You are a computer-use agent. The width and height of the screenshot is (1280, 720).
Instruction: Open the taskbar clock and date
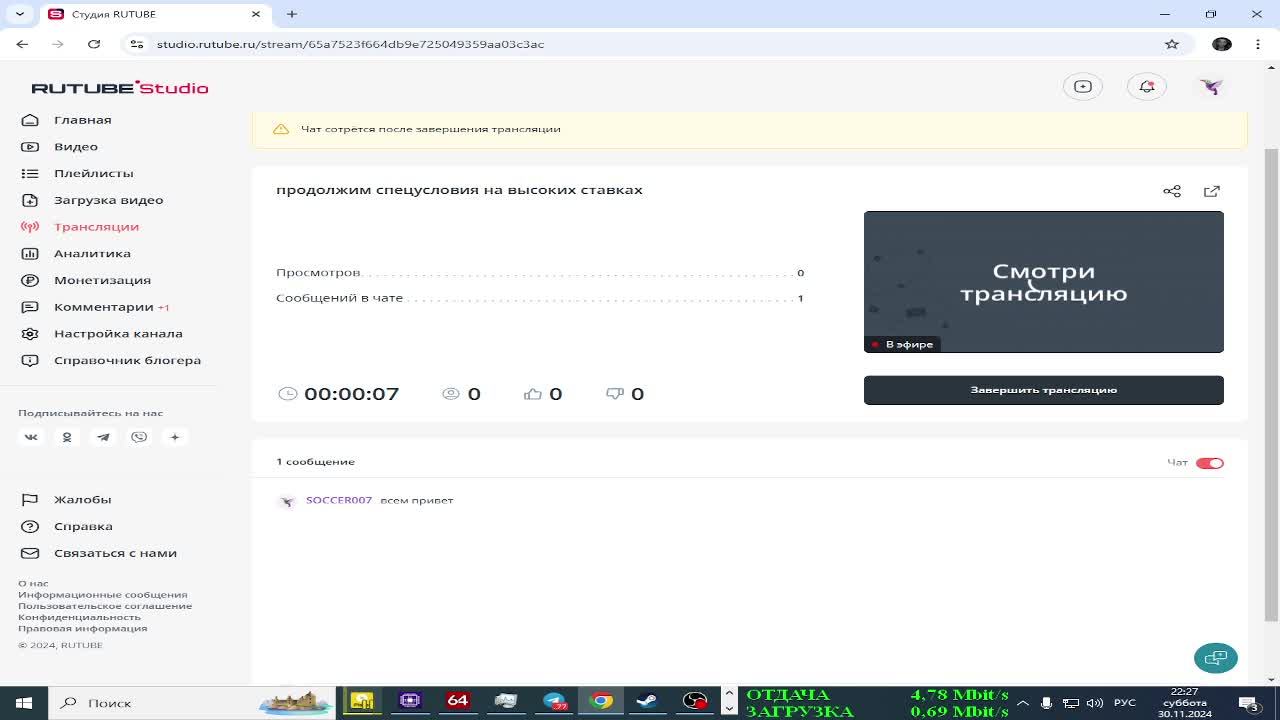pos(1185,703)
